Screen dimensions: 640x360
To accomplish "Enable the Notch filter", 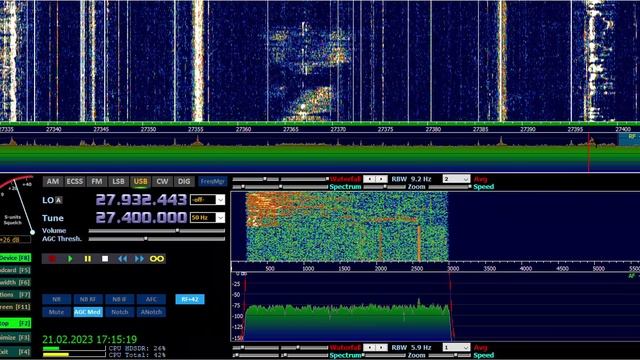I will [119, 312].
